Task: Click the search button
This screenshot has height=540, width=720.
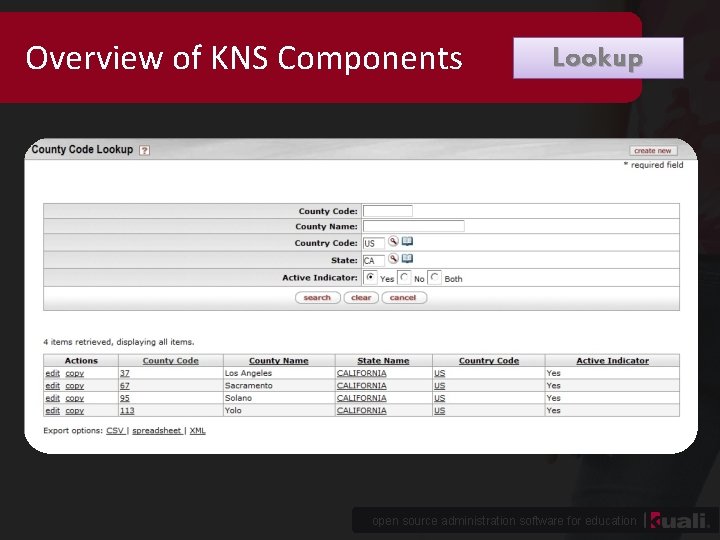Action: point(317,298)
